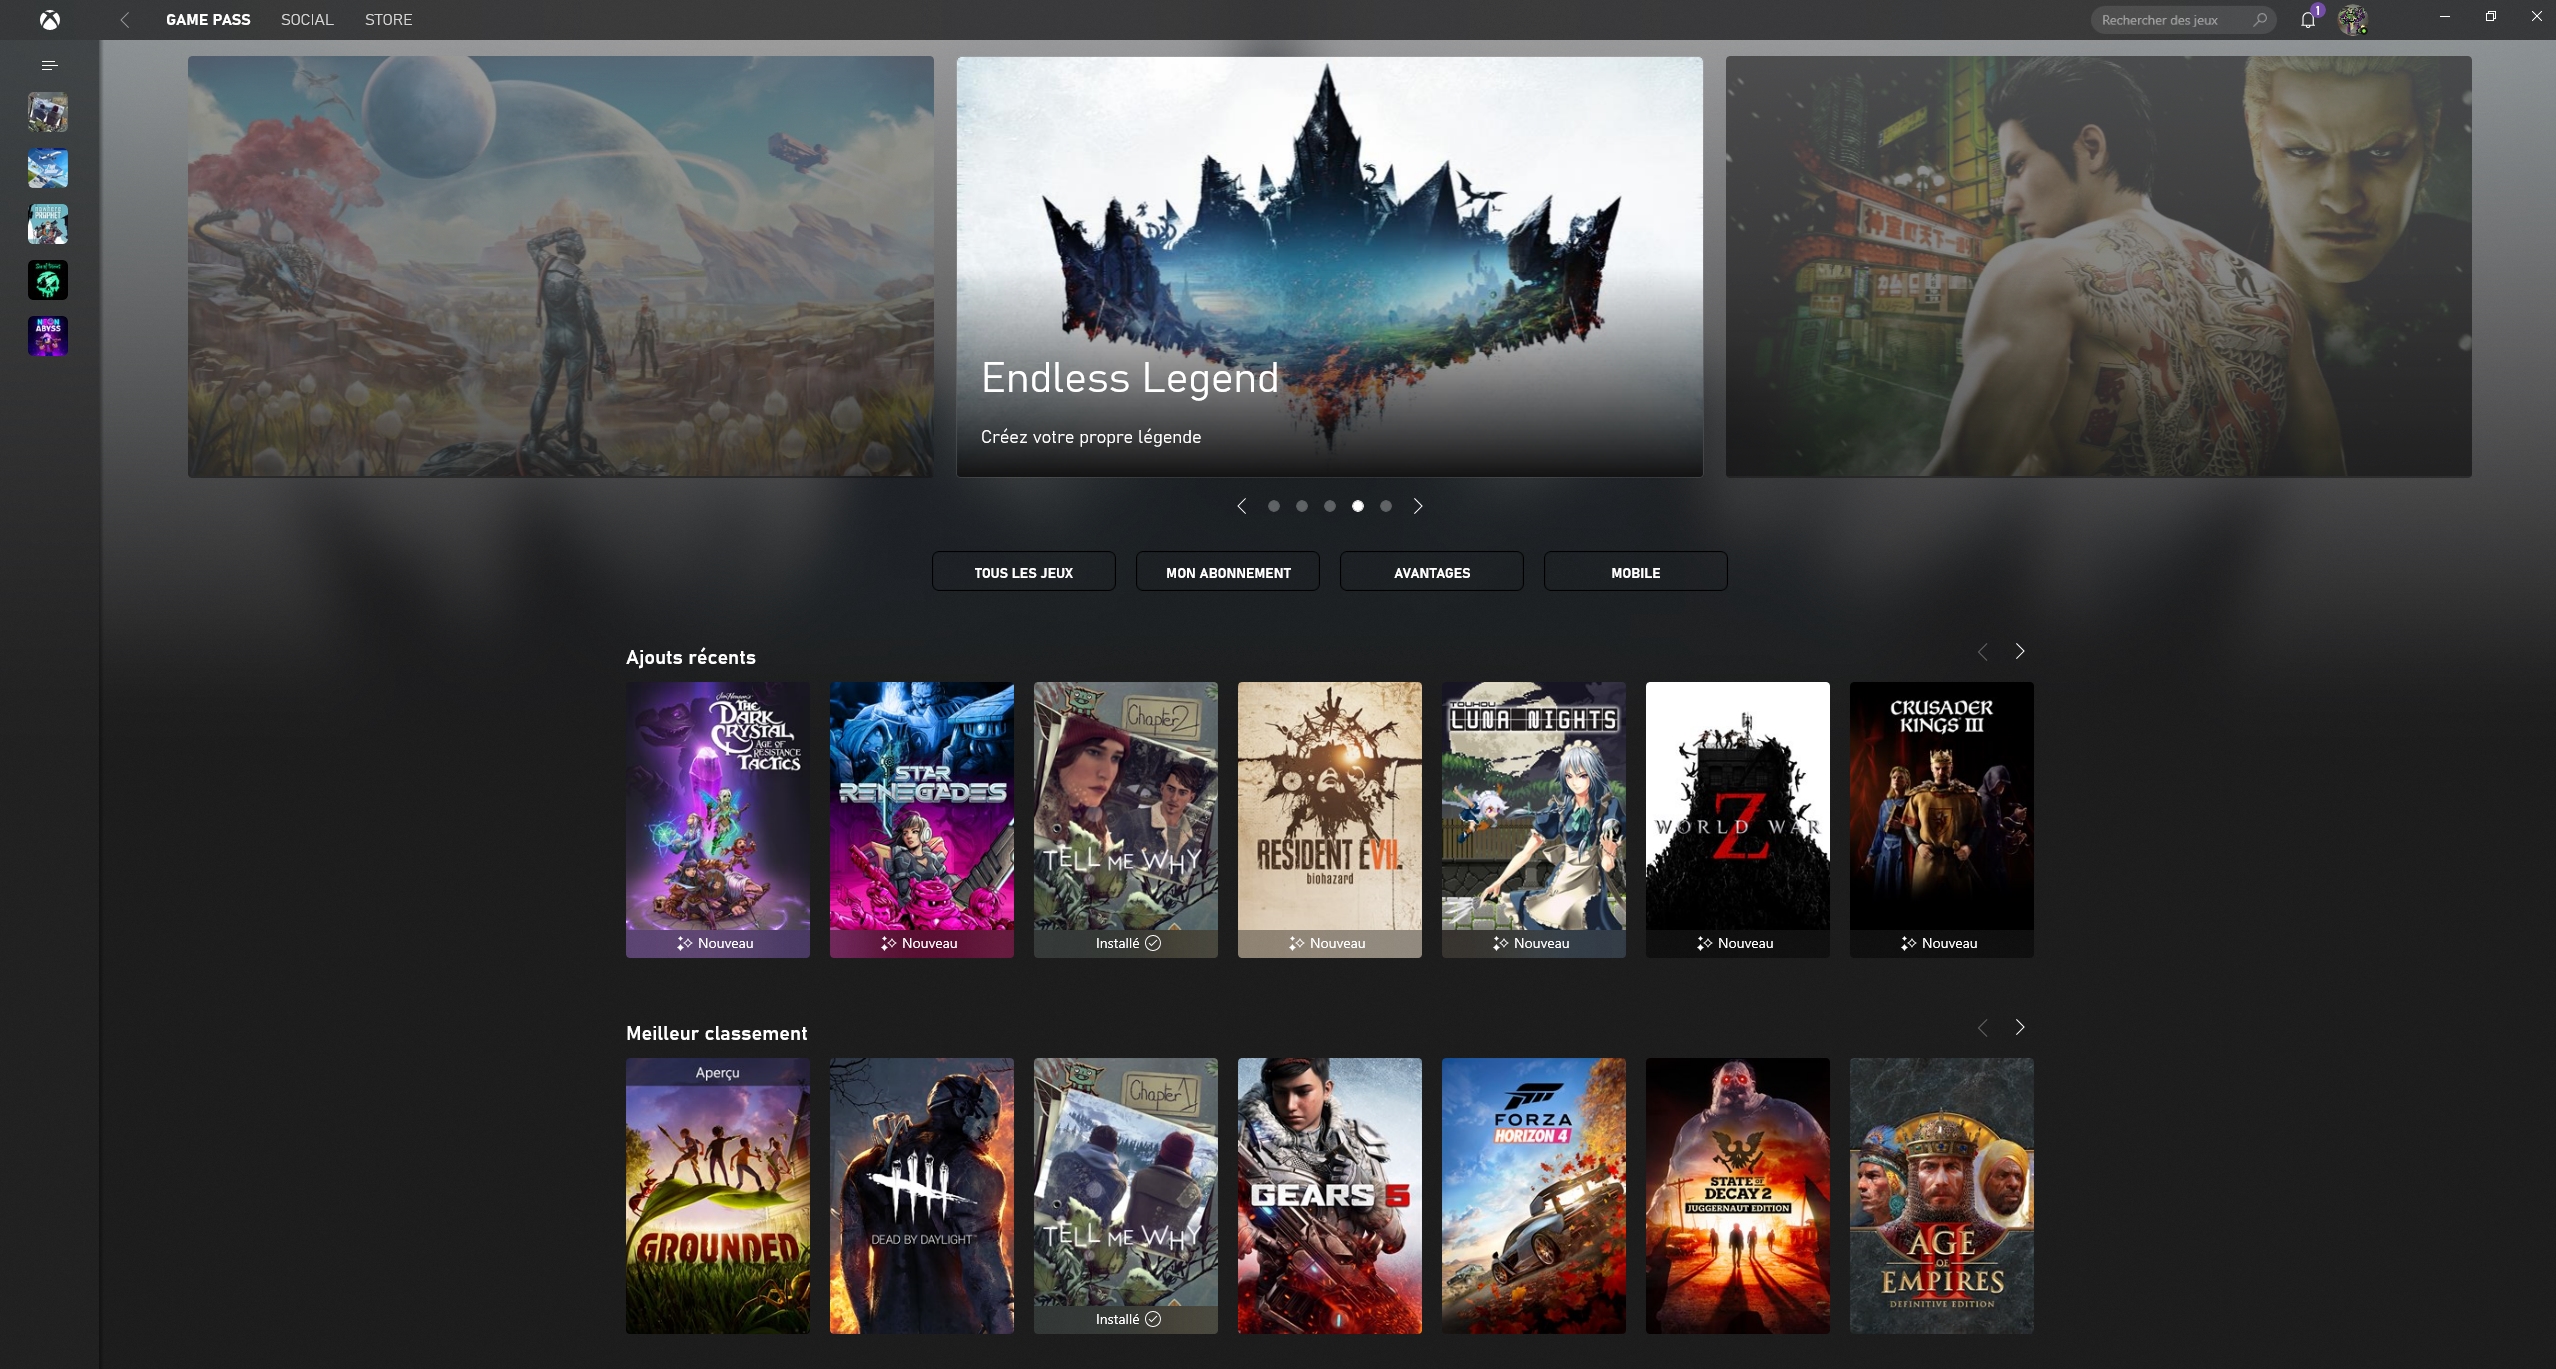Screen dimensions: 2556x1369
Task: Open Resident Evil biohazard tile
Action: click(x=1330, y=819)
